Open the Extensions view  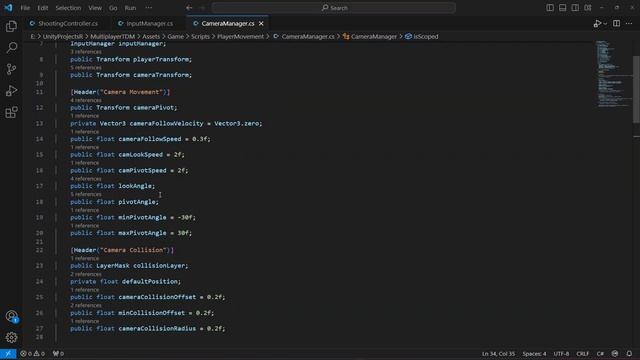point(11,112)
